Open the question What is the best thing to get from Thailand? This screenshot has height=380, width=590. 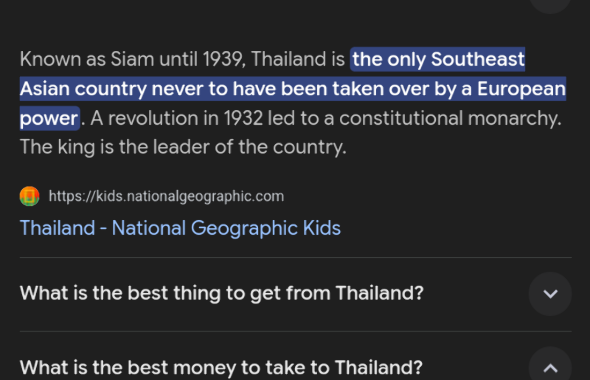(222, 293)
